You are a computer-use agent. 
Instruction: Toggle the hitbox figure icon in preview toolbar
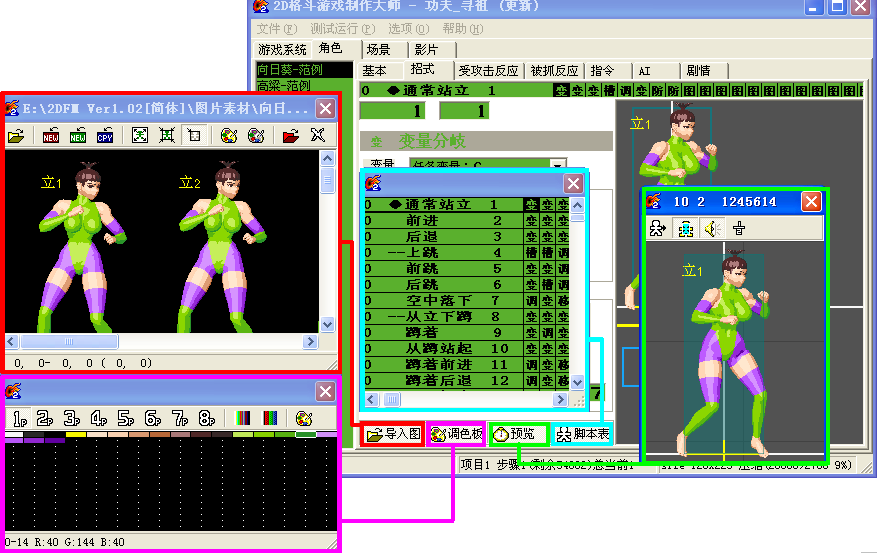[686, 229]
